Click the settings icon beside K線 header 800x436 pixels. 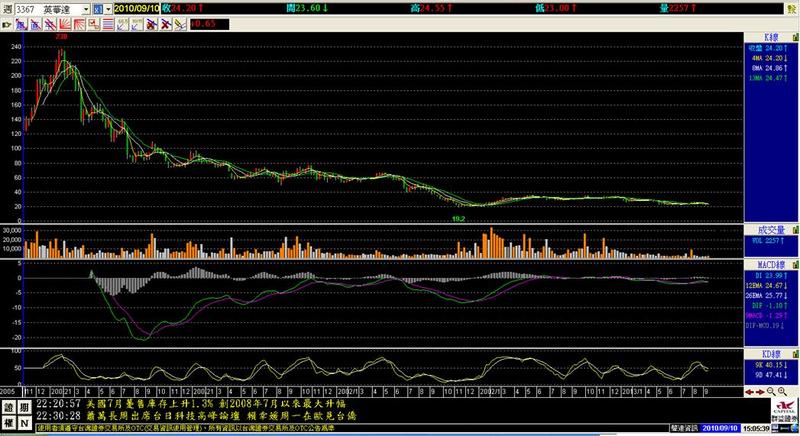tap(795, 37)
